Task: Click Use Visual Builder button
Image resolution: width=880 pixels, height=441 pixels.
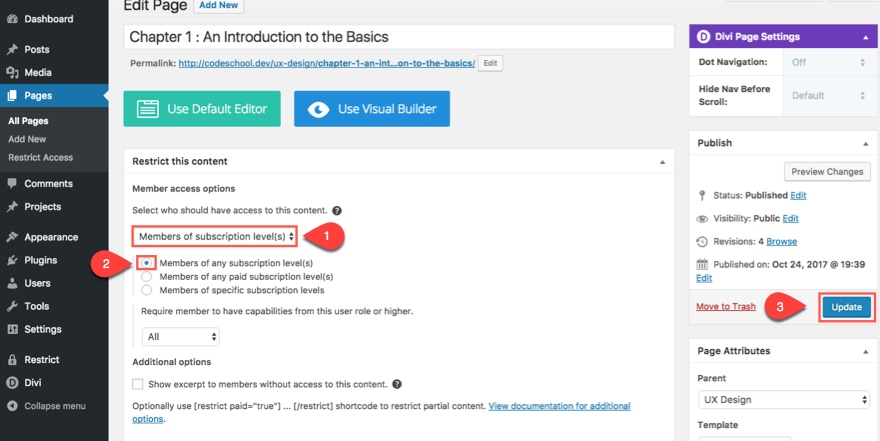Action: [x=372, y=109]
